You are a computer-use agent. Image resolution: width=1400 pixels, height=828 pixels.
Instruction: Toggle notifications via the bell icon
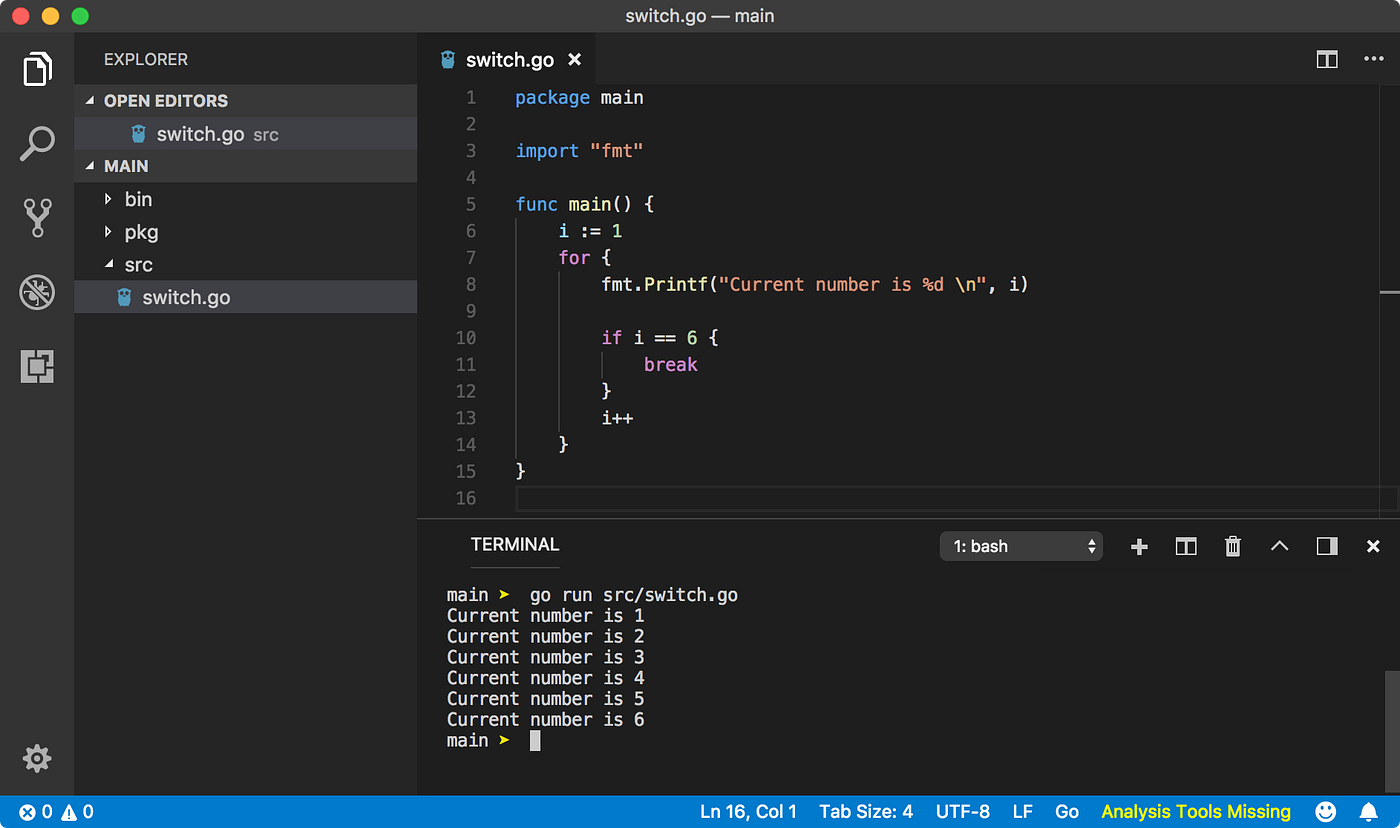pyautogui.click(x=1369, y=811)
